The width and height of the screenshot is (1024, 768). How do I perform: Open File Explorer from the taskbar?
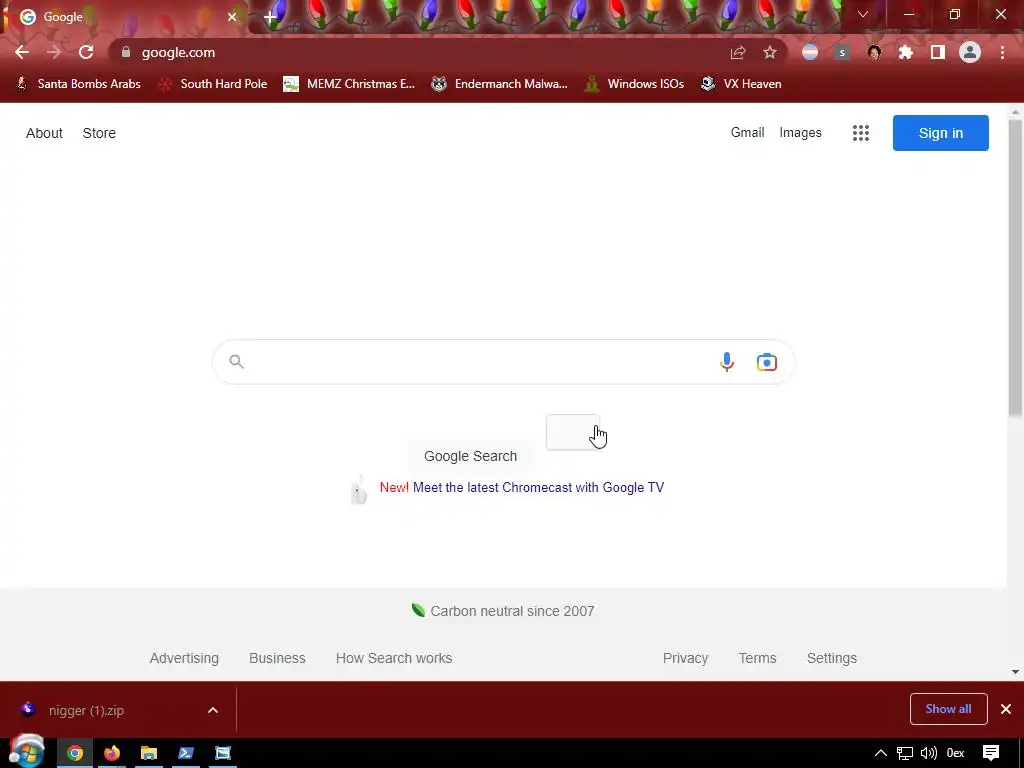149,753
